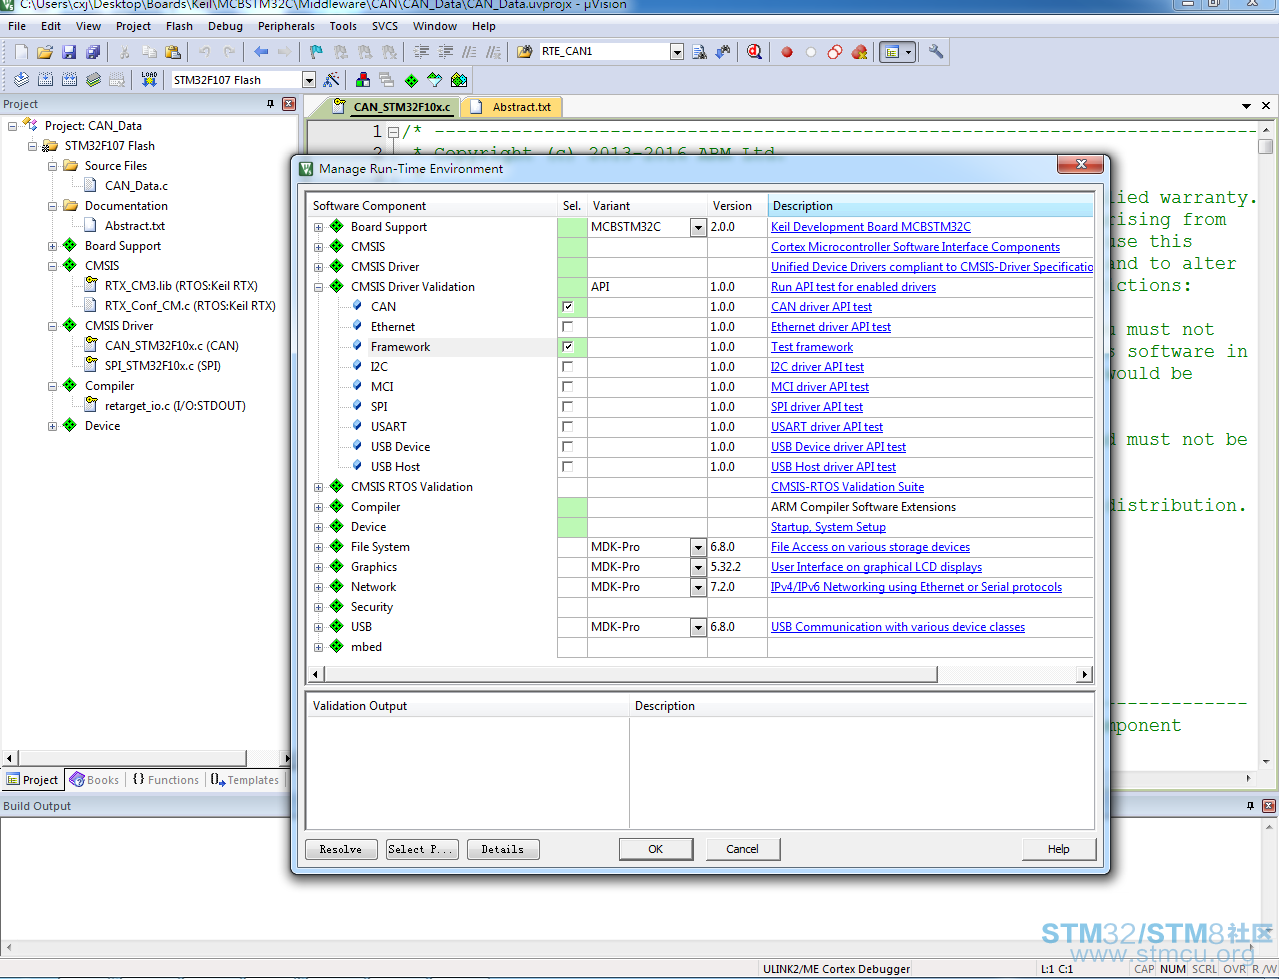This screenshot has width=1279, height=979.
Task: Enable the I2C component checkbox
Action: pyautogui.click(x=568, y=367)
